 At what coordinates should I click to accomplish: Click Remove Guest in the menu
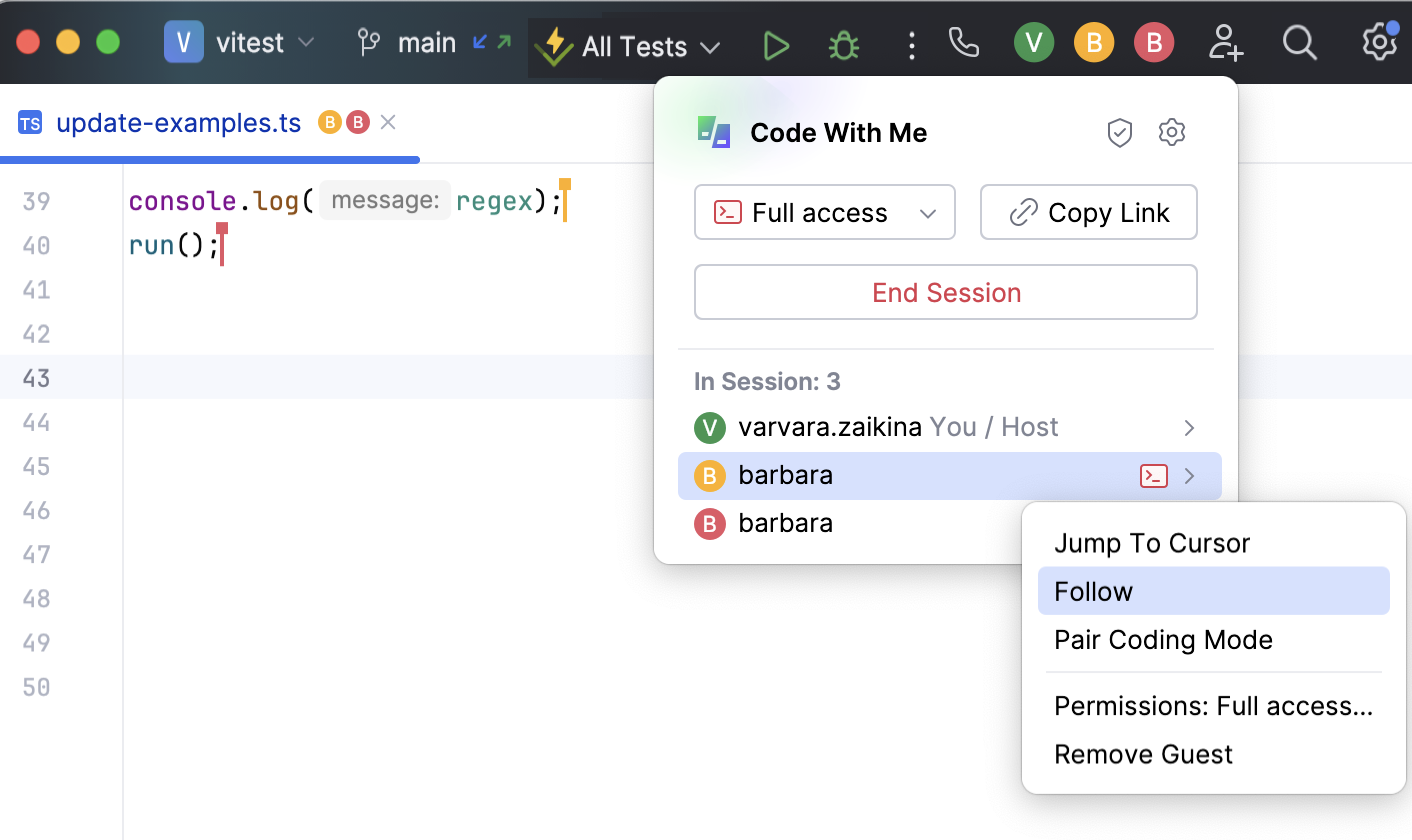click(1143, 754)
